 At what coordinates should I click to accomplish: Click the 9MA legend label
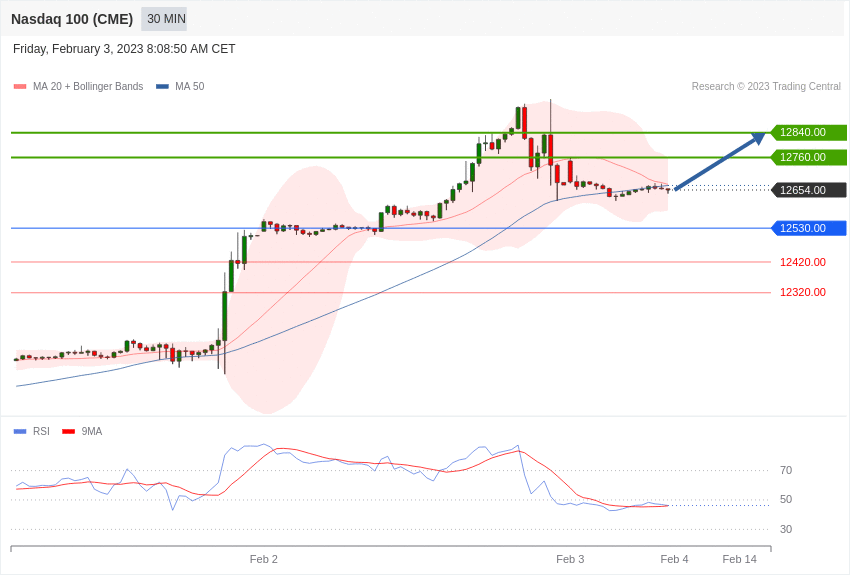click(x=92, y=432)
